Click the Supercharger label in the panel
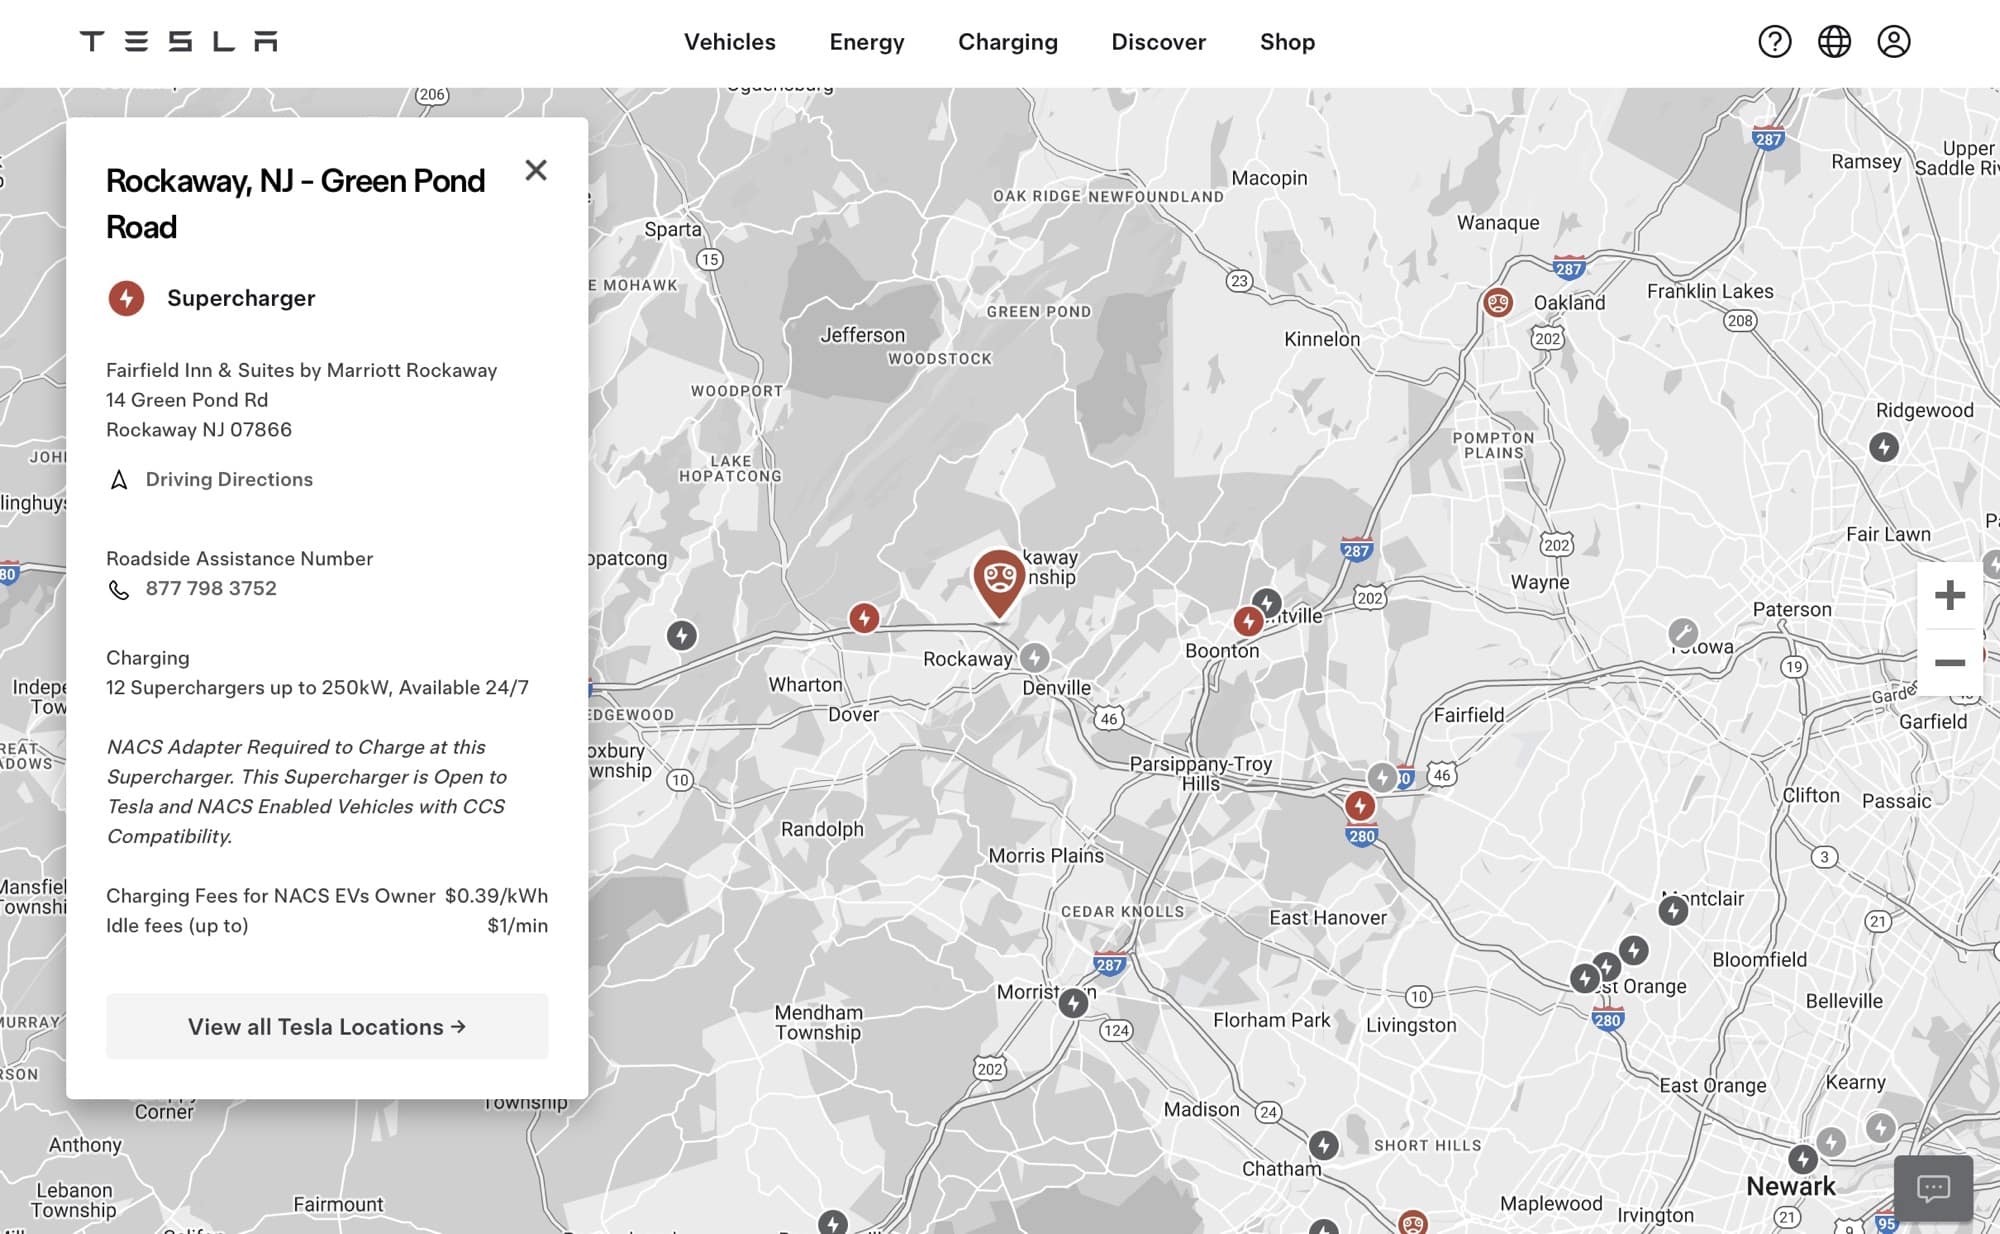Viewport: 2000px width, 1234px height. pos(241,298)
